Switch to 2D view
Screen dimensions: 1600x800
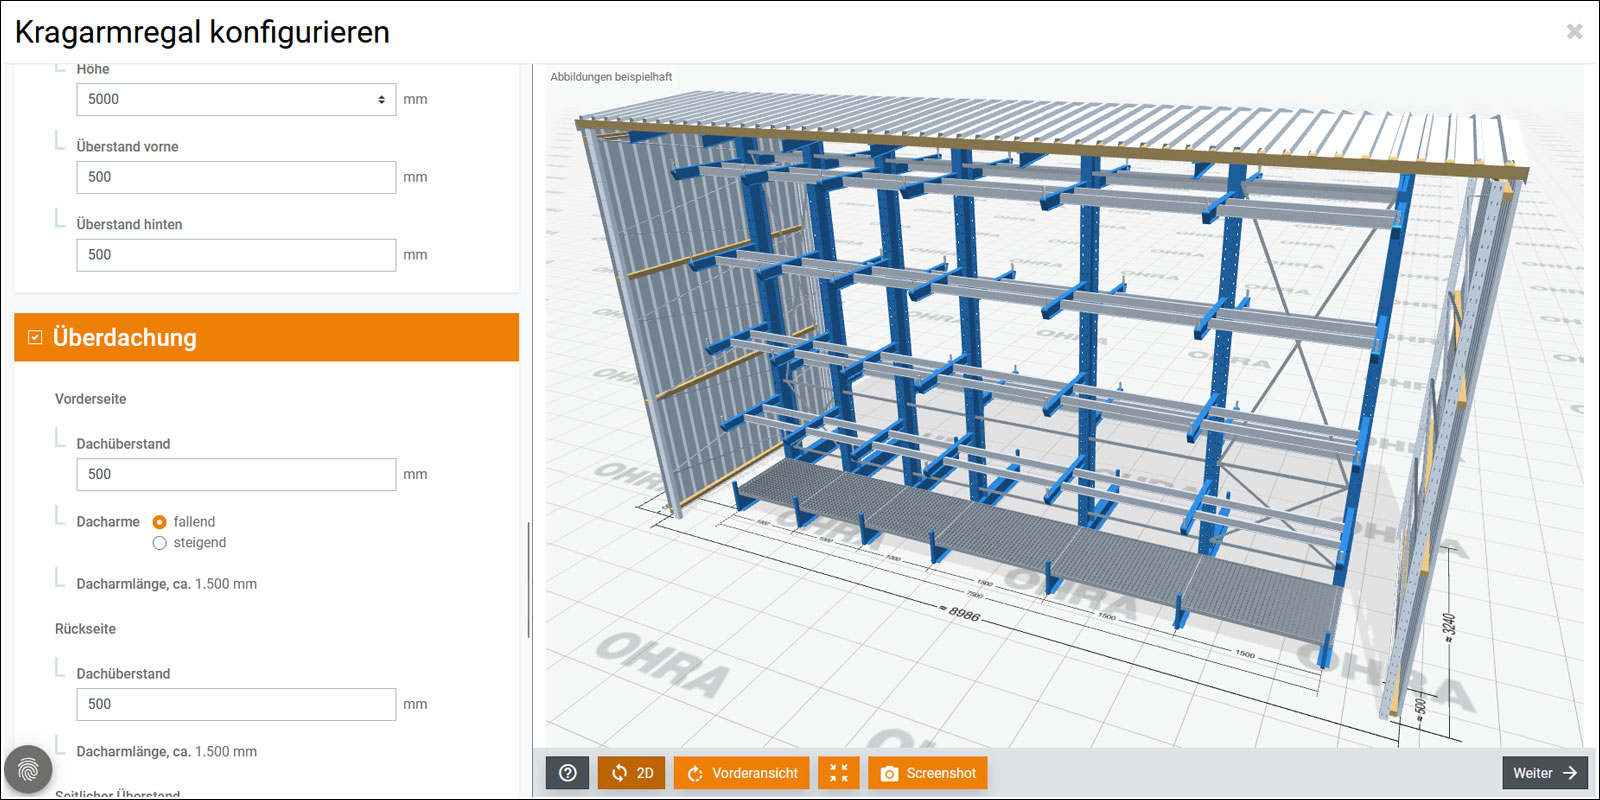click(x=631, y=773)
